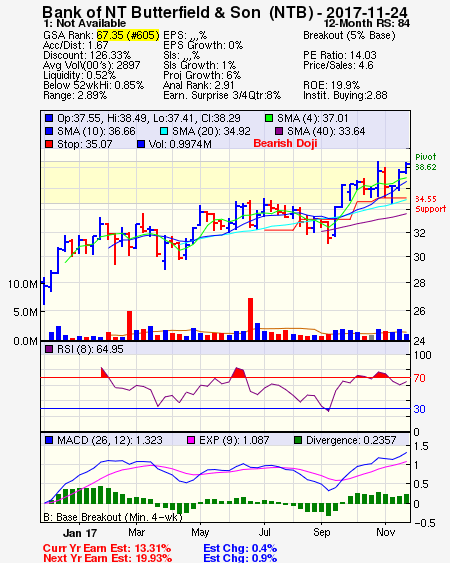Click the 34.55 Support label
The image size is (450, 563).
(430, 204)
